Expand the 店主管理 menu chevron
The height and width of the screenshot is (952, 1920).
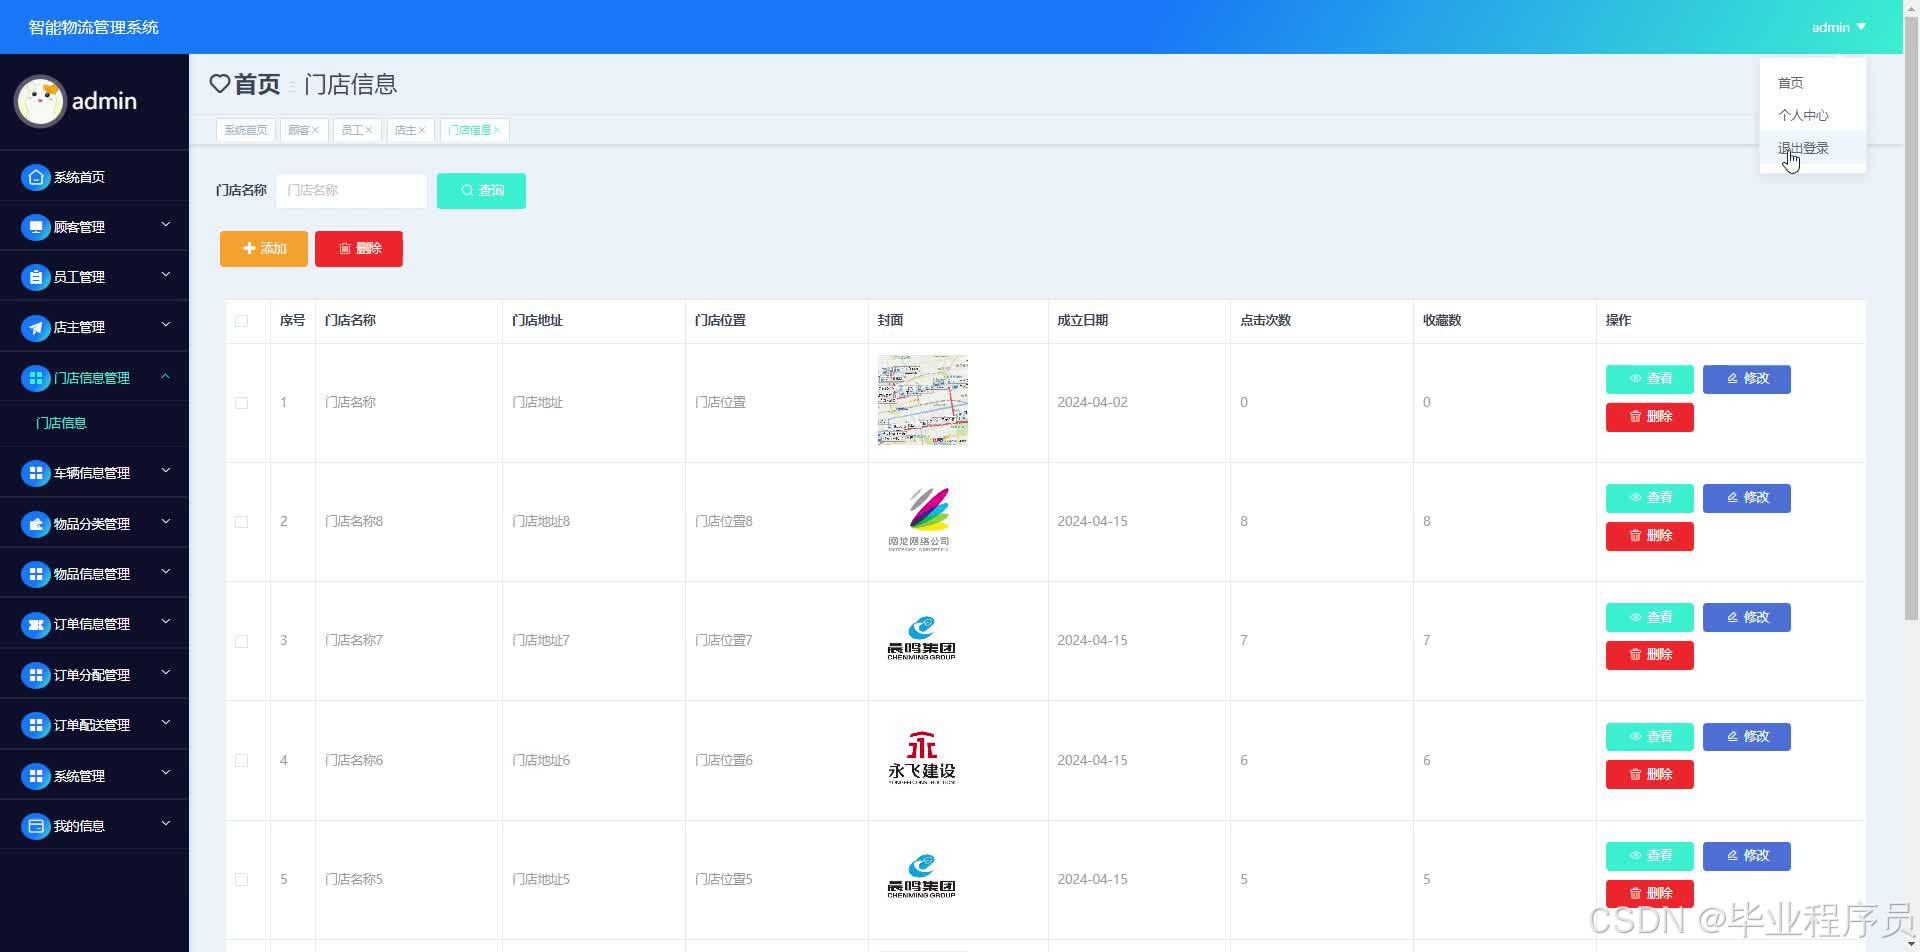[x=166, y=325]
